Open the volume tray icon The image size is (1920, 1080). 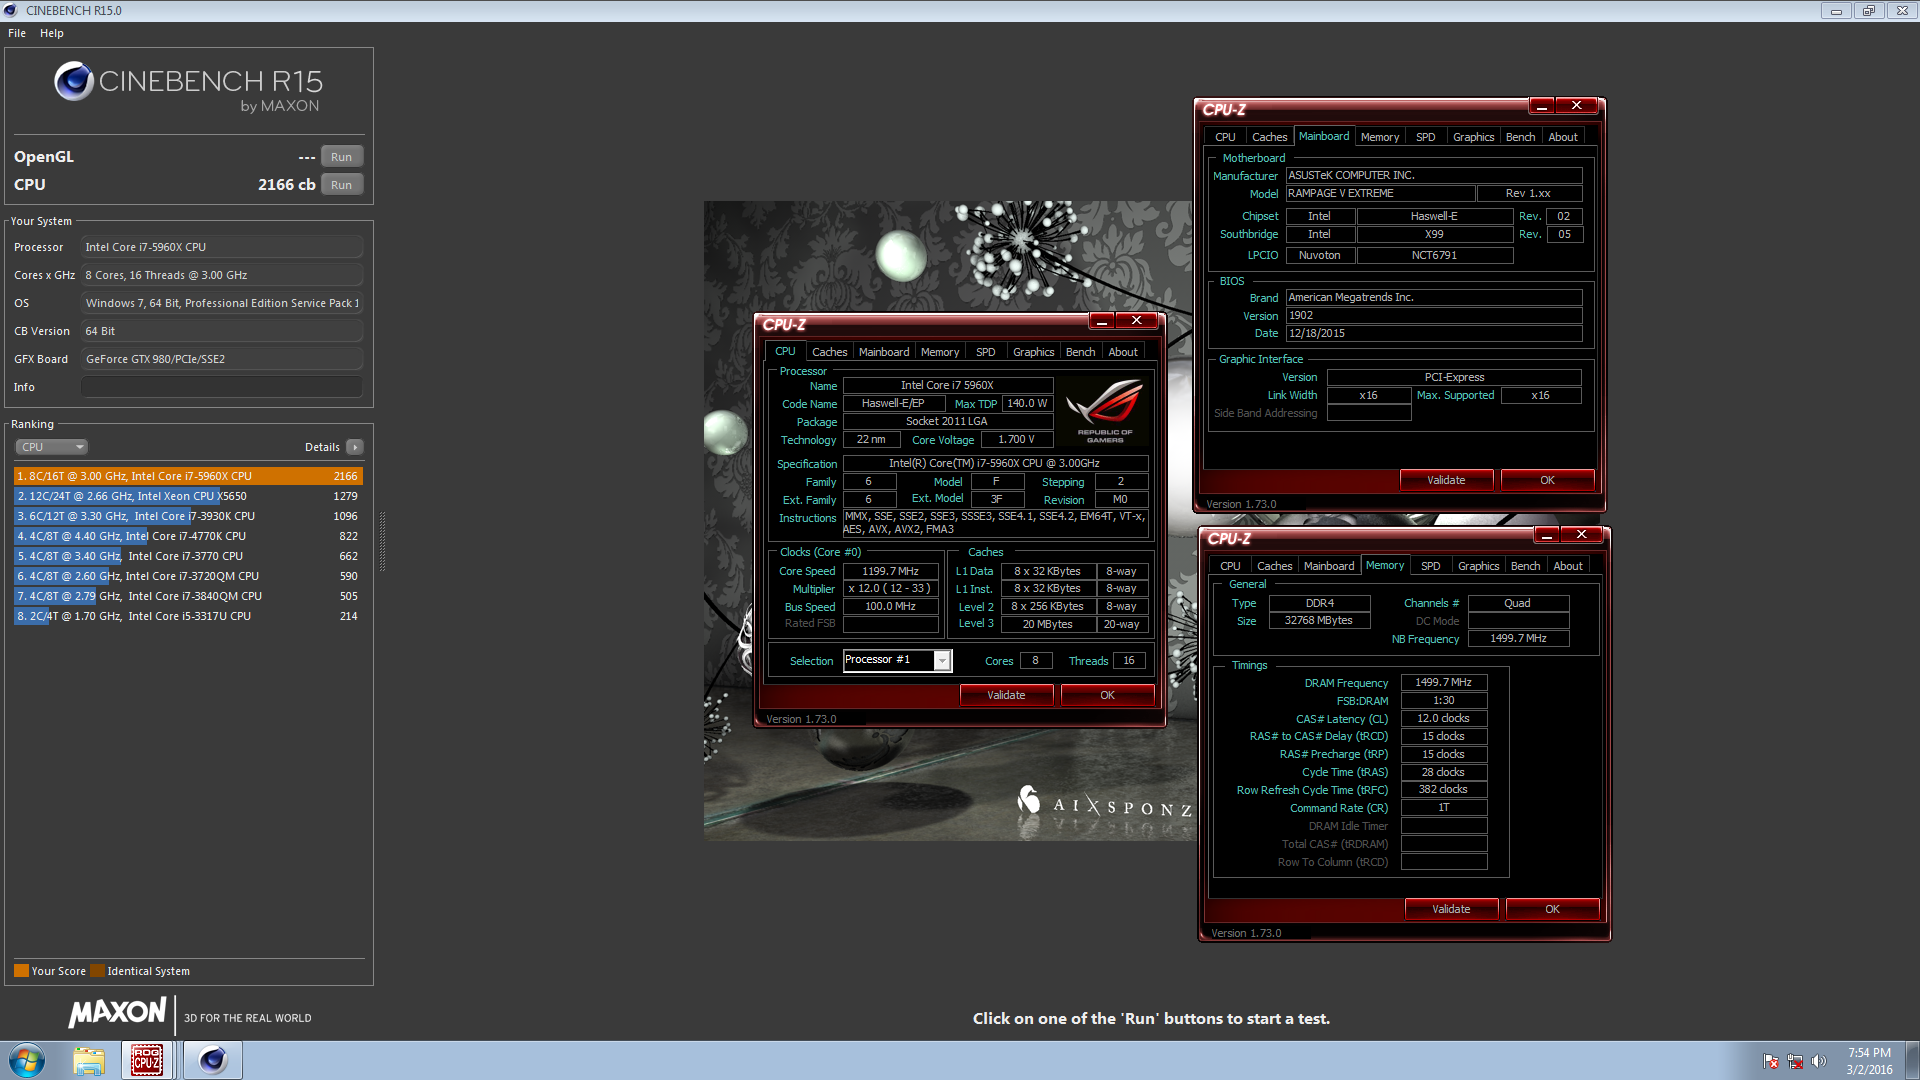[1819, 1061]
